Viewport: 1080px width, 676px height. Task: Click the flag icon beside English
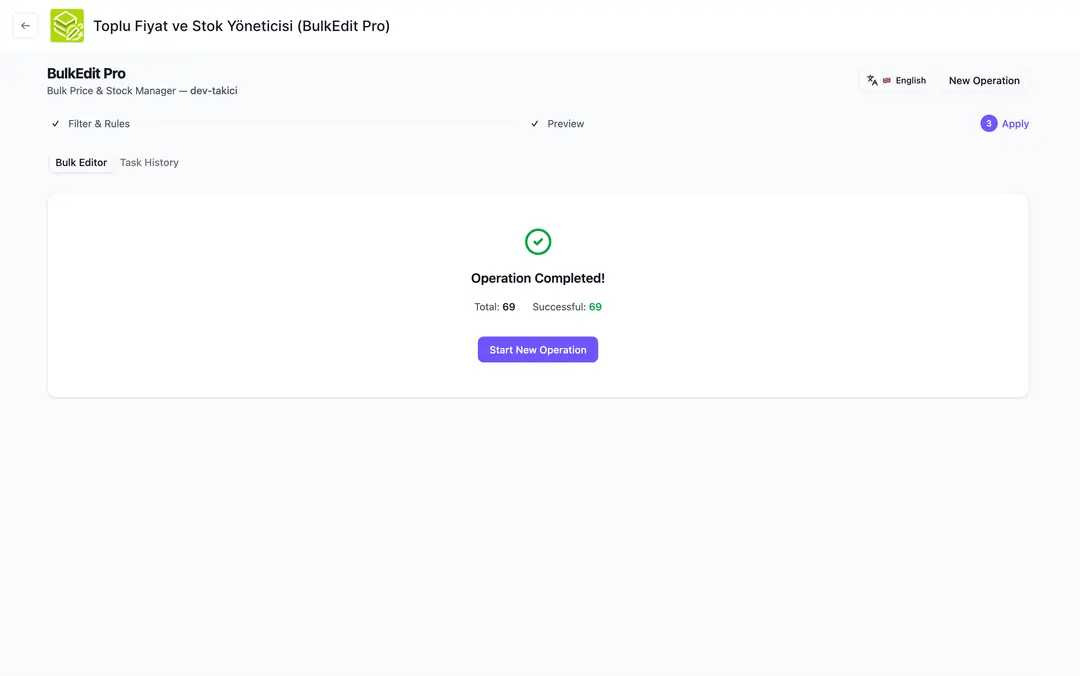pos(887,81)
